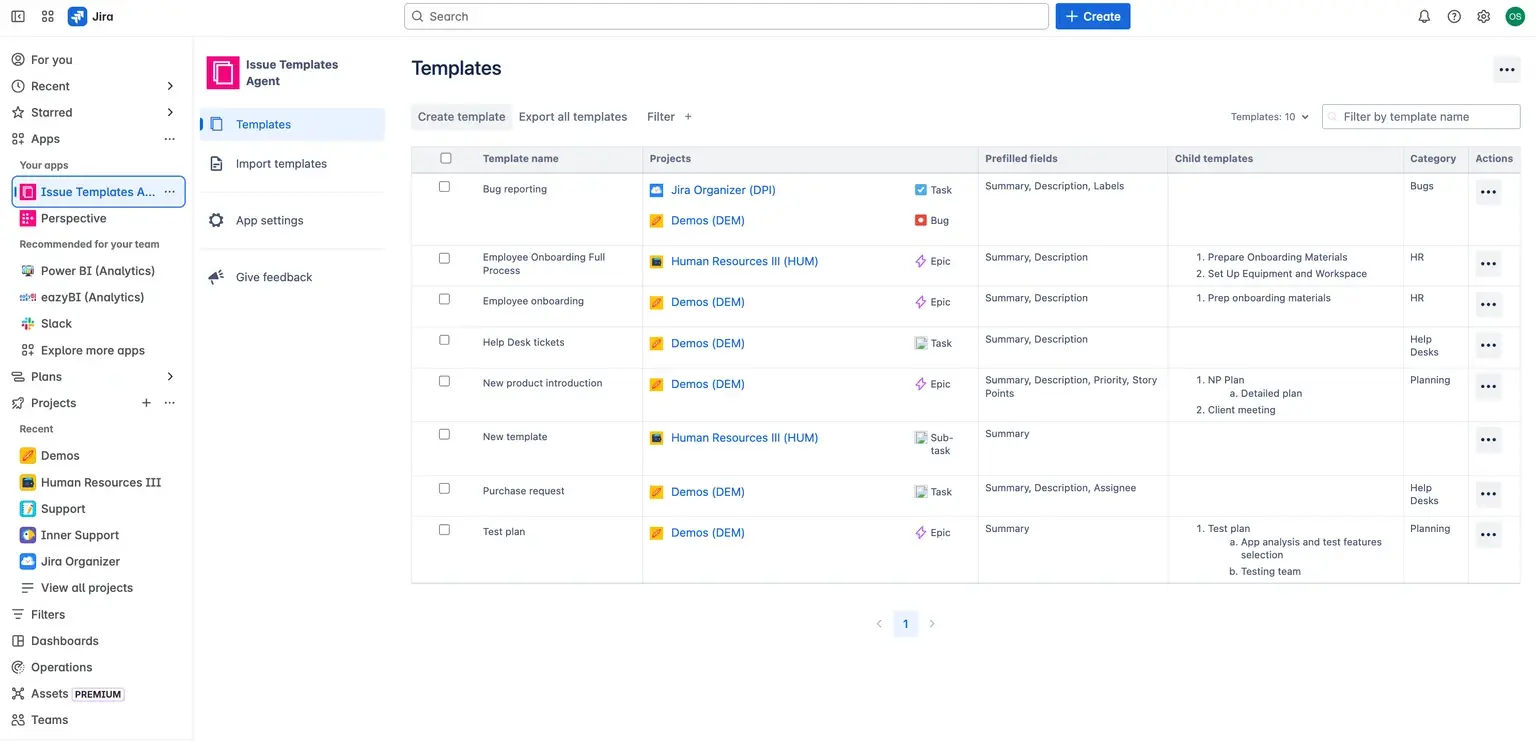Screen dimensions: 1536x741
Task: Check the Help Desk tickets template checkbox
Action: pos(445,340)
